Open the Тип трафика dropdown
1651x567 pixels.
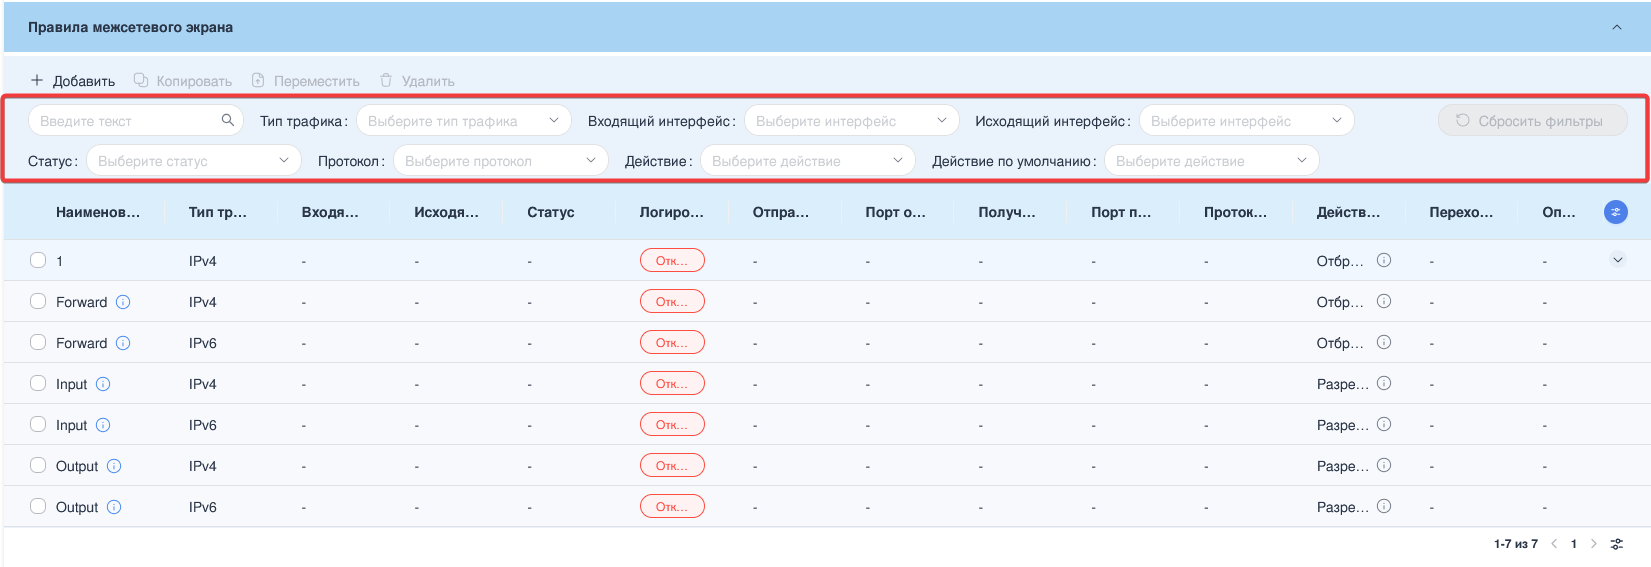point(463,121)
